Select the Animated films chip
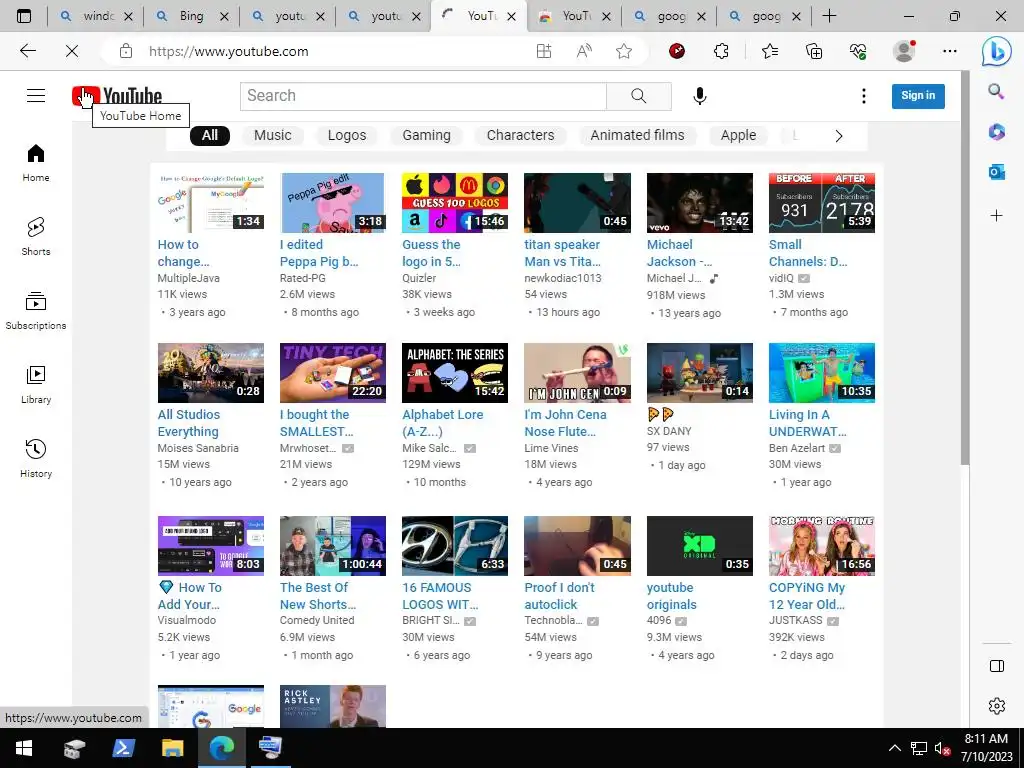1024x768 pixels. pos(637,135)
